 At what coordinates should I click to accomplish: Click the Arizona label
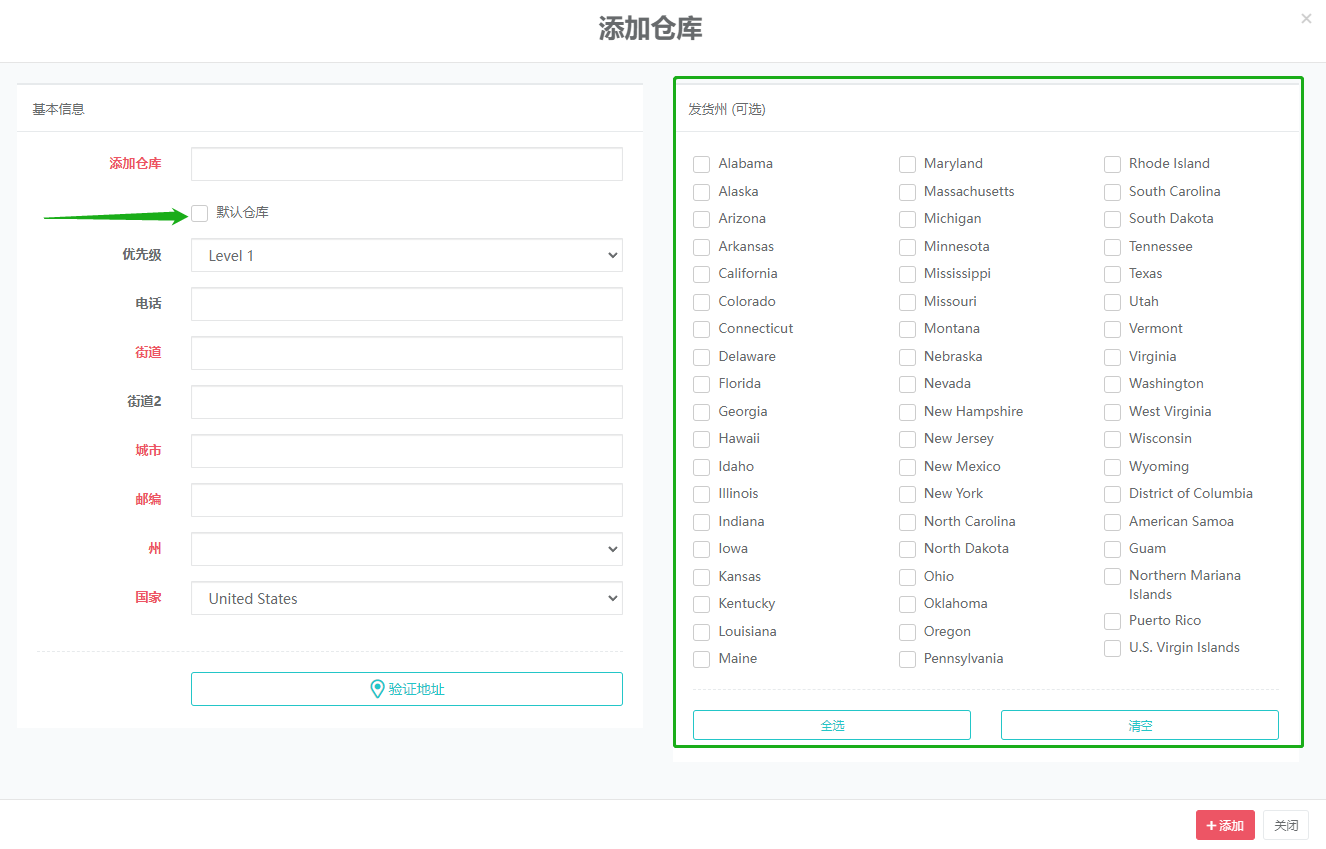point(742,218)
